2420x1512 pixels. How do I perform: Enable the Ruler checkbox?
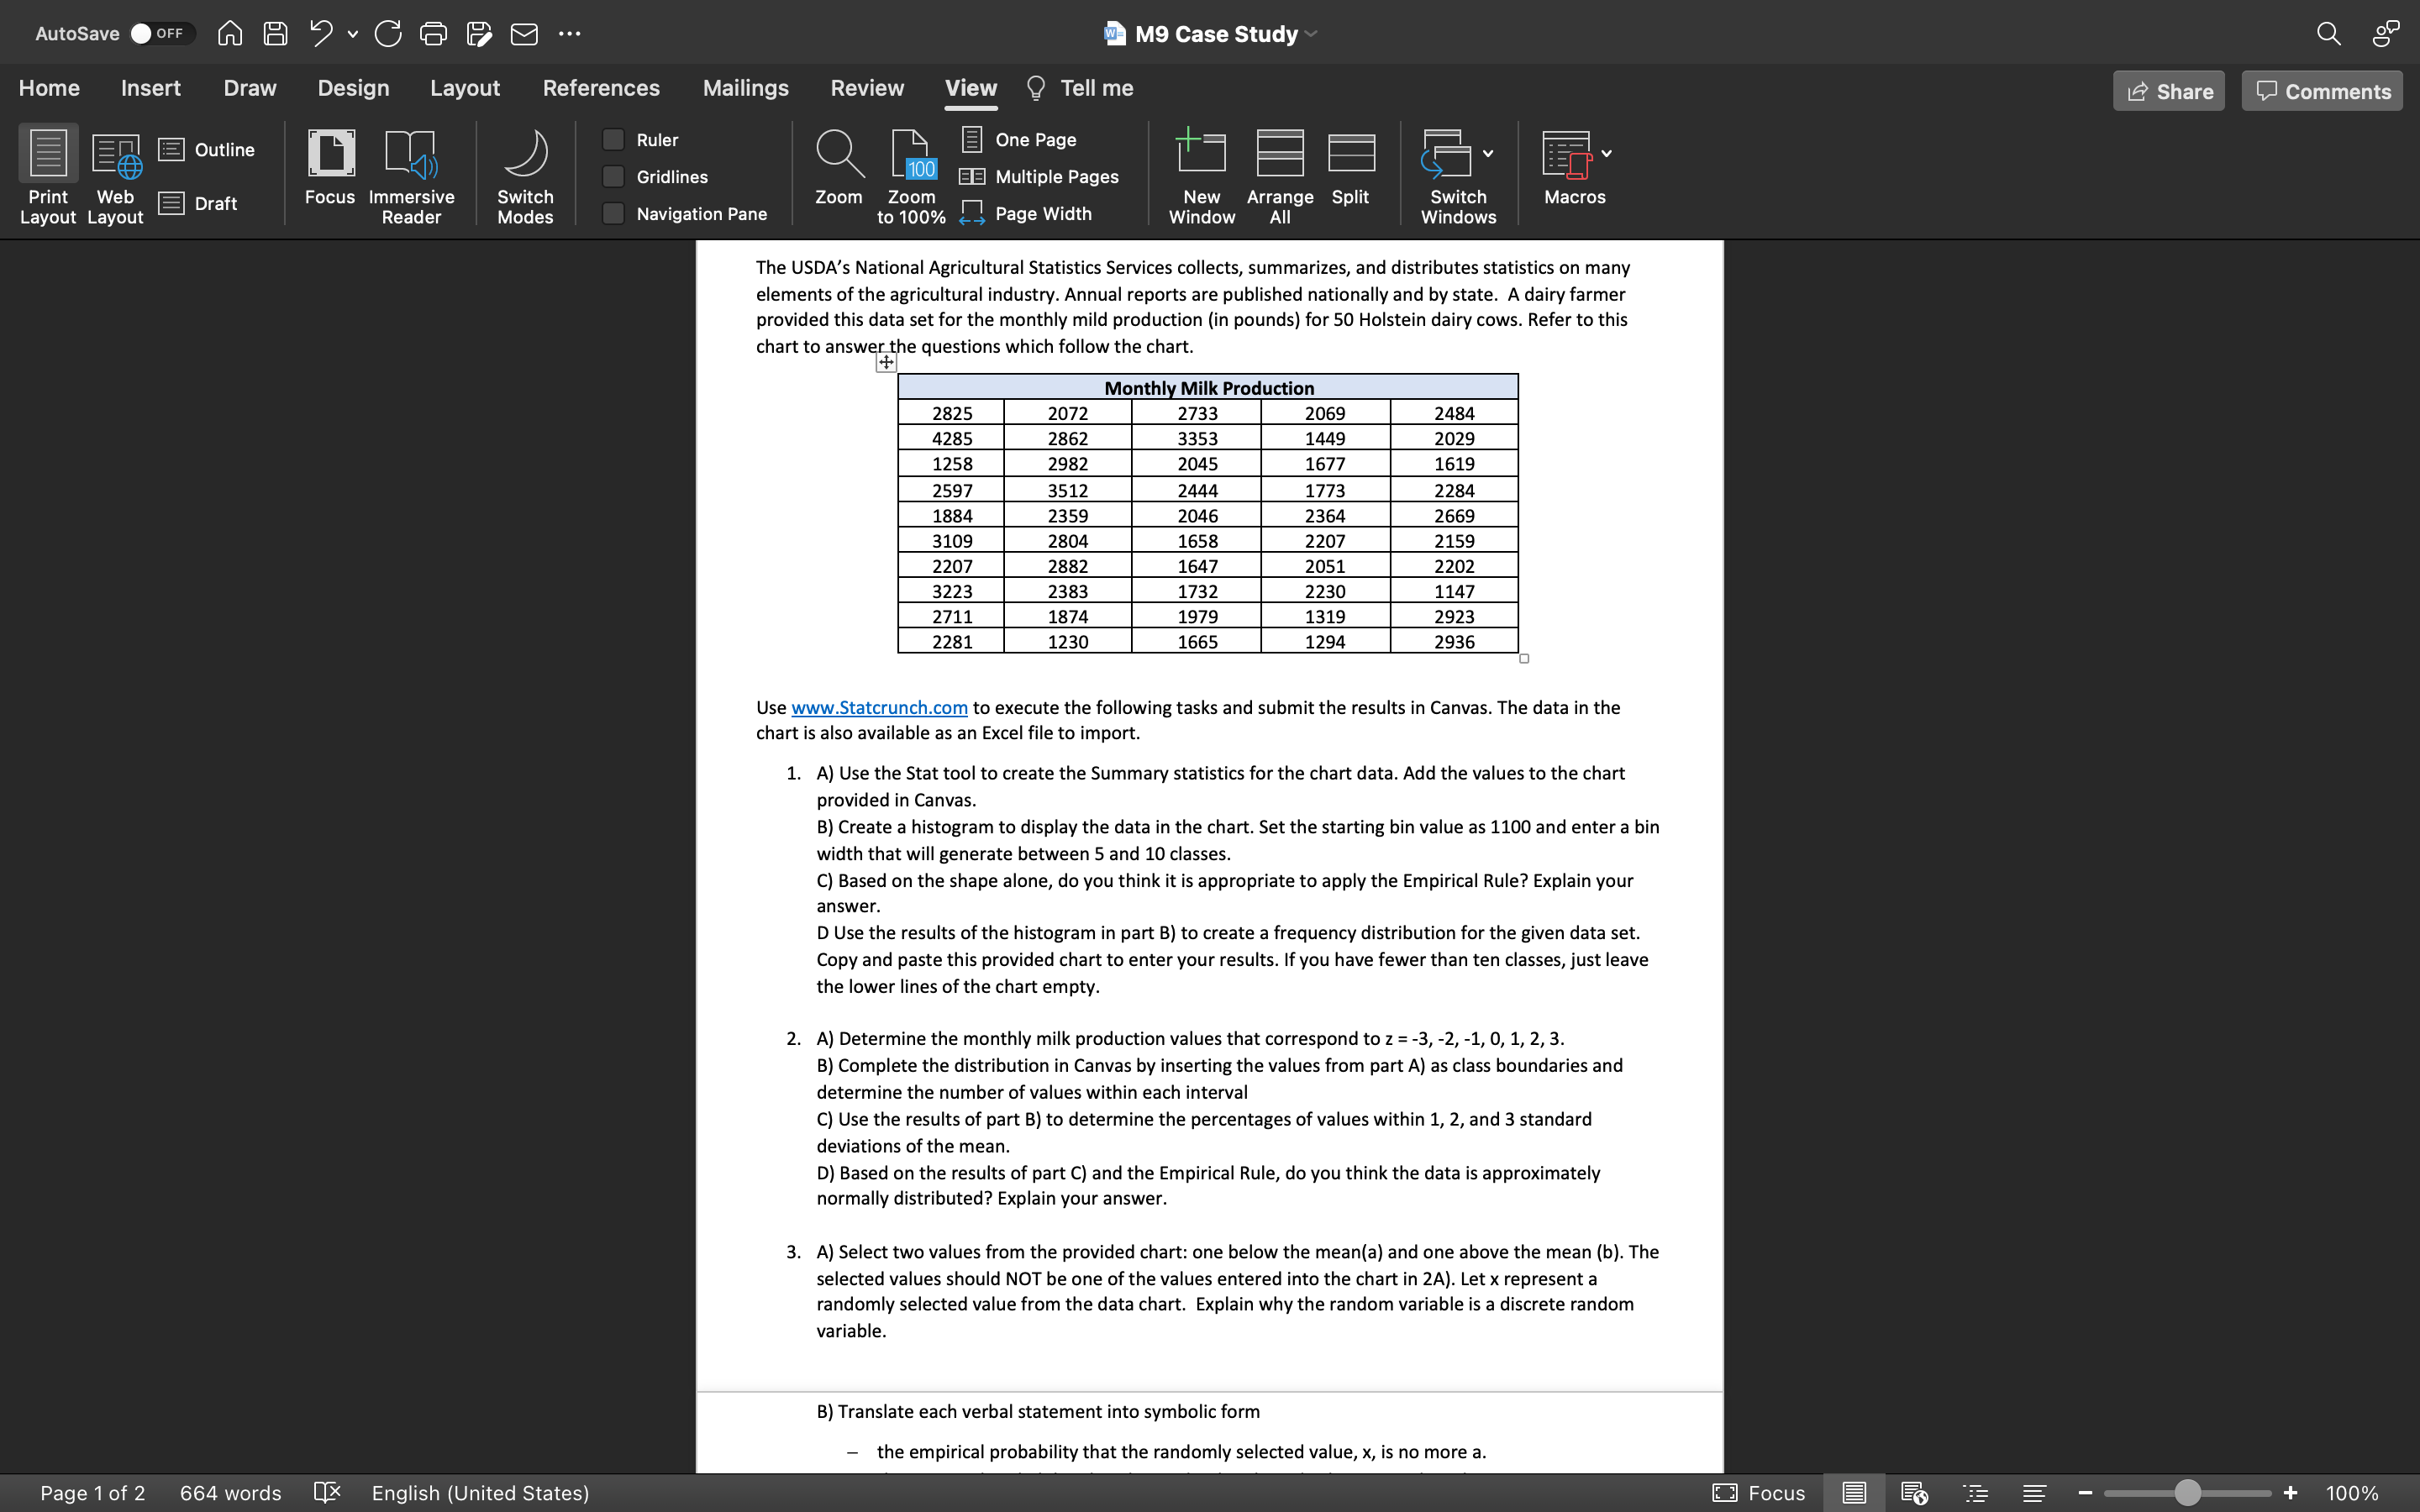click(613, 139)
